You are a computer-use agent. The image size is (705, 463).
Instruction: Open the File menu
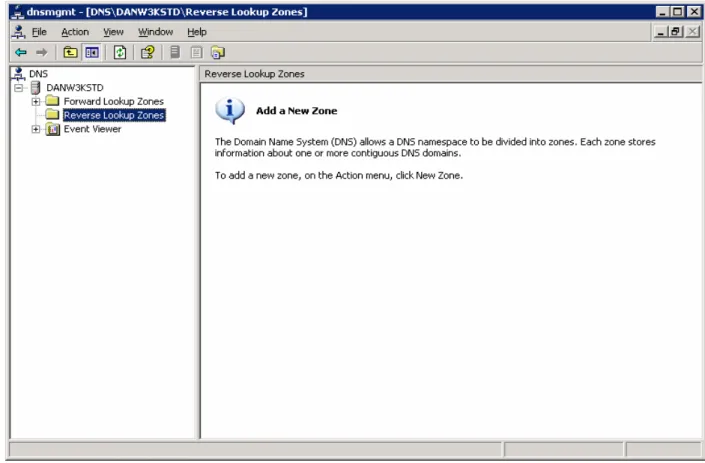(x=39, y=32)
